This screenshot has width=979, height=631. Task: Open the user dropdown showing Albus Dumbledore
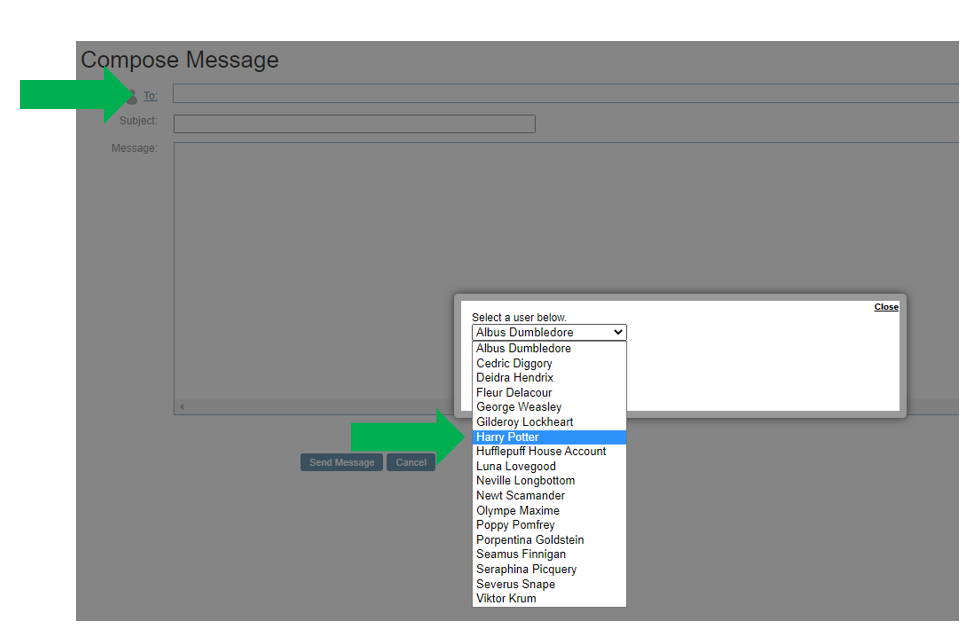click(x=549, y=332)
